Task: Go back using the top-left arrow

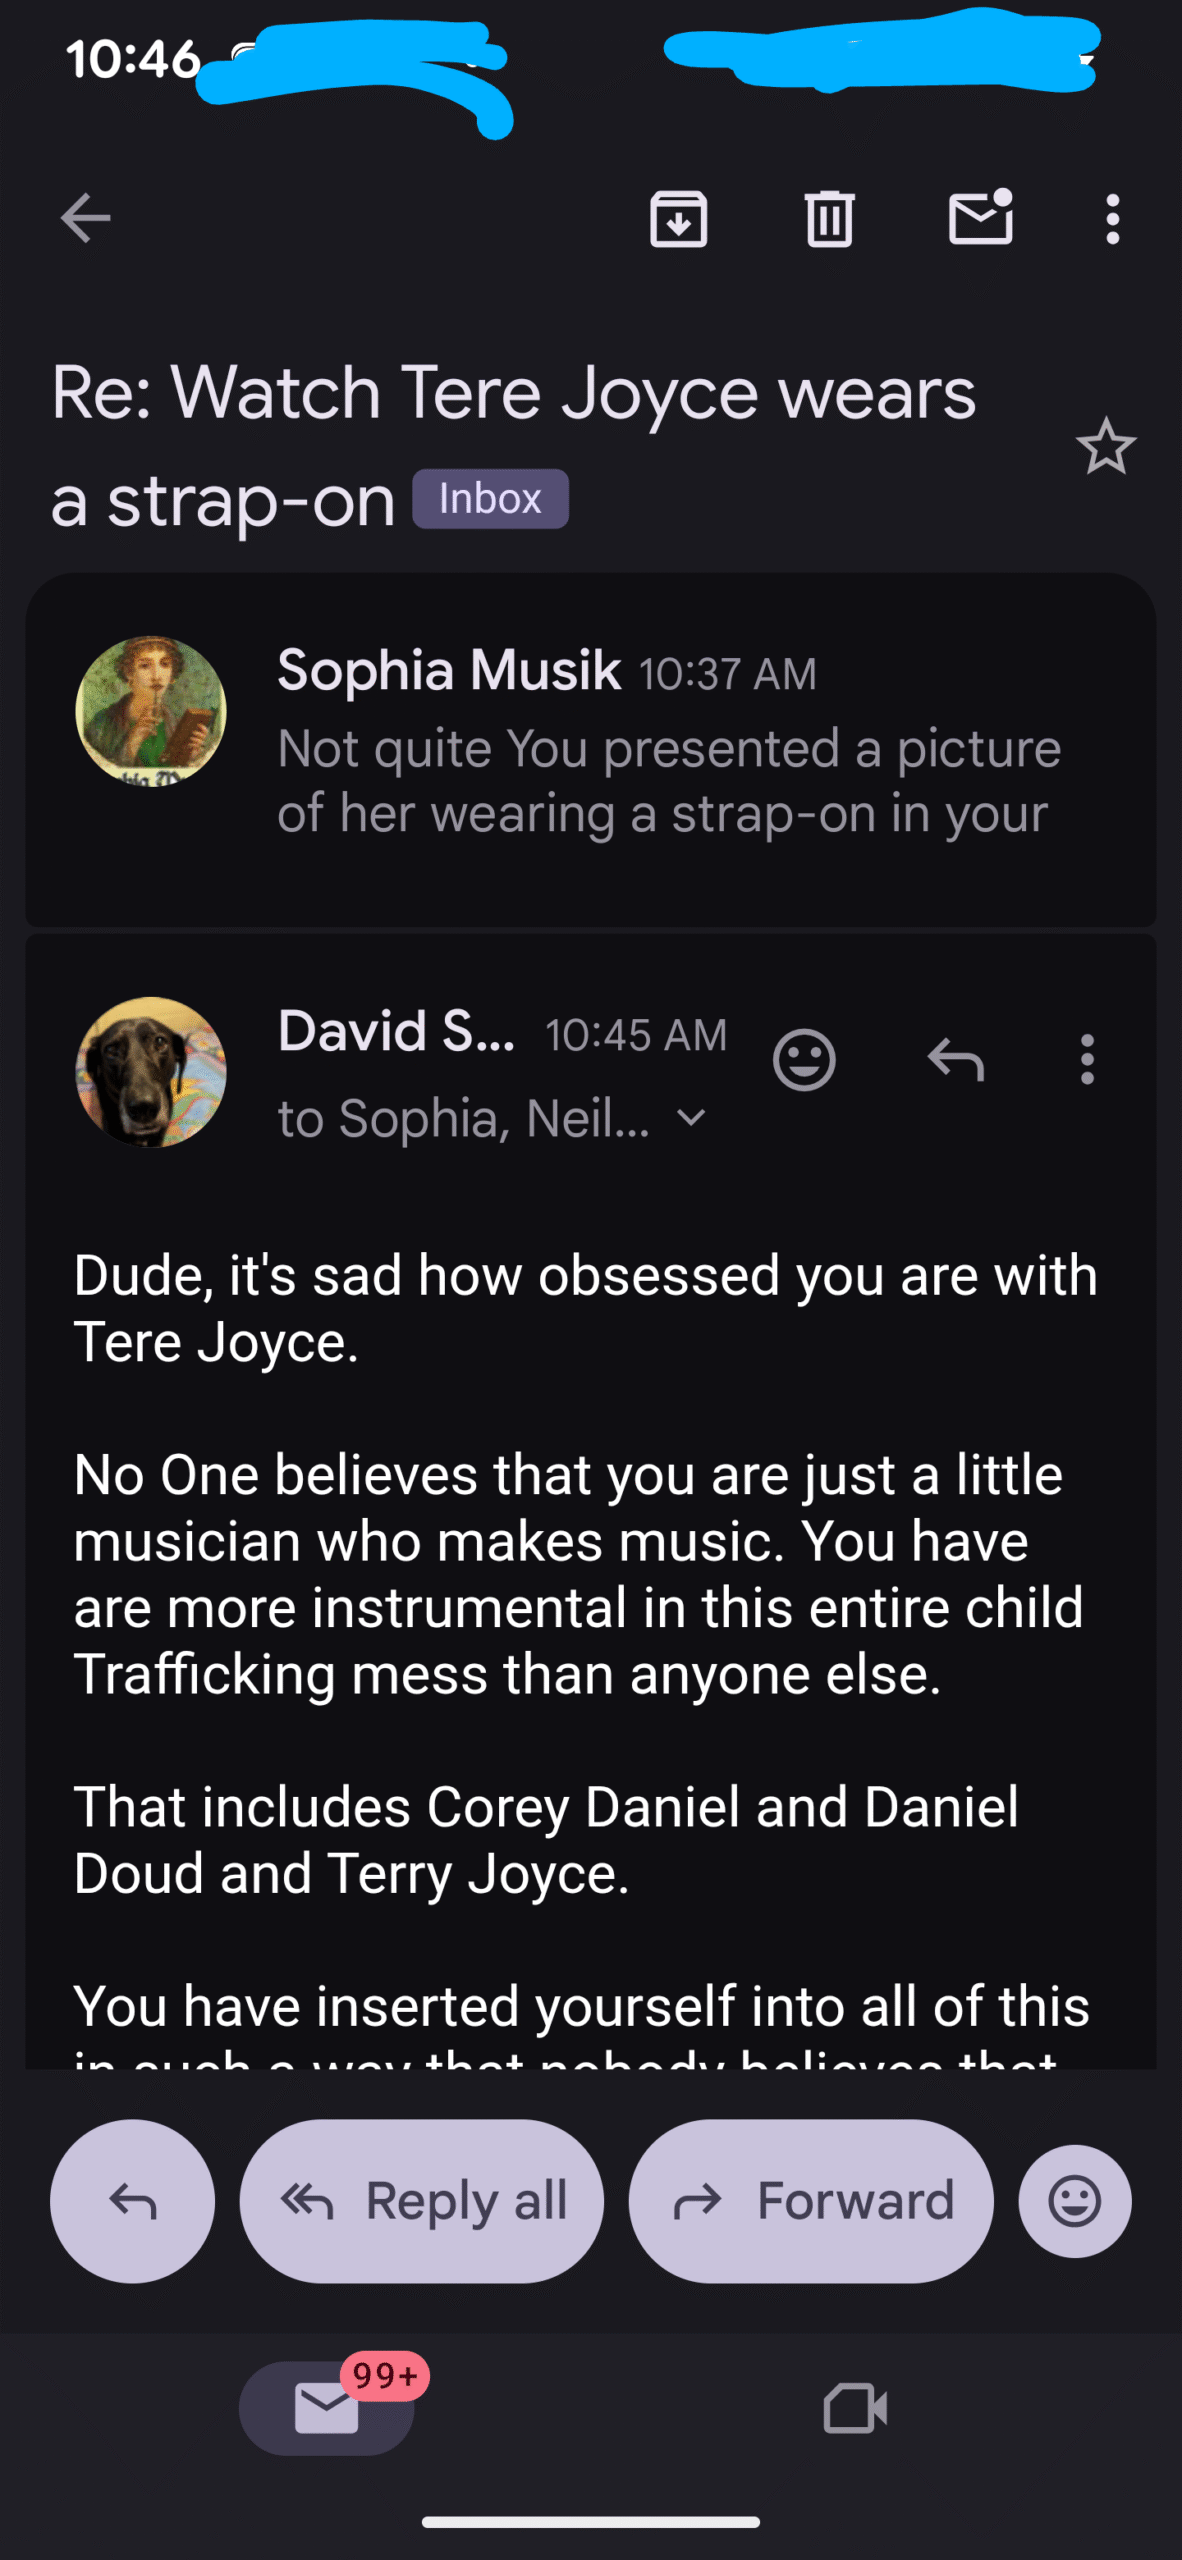Action: click(86, 218)
